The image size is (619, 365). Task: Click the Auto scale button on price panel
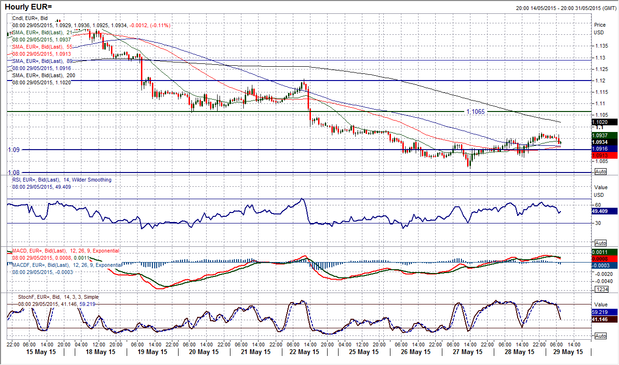click(600, 172)
